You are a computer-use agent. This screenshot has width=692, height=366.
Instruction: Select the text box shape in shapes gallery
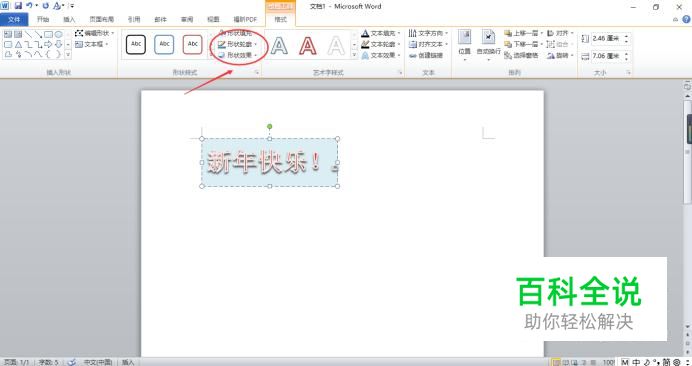click(8, 34)
